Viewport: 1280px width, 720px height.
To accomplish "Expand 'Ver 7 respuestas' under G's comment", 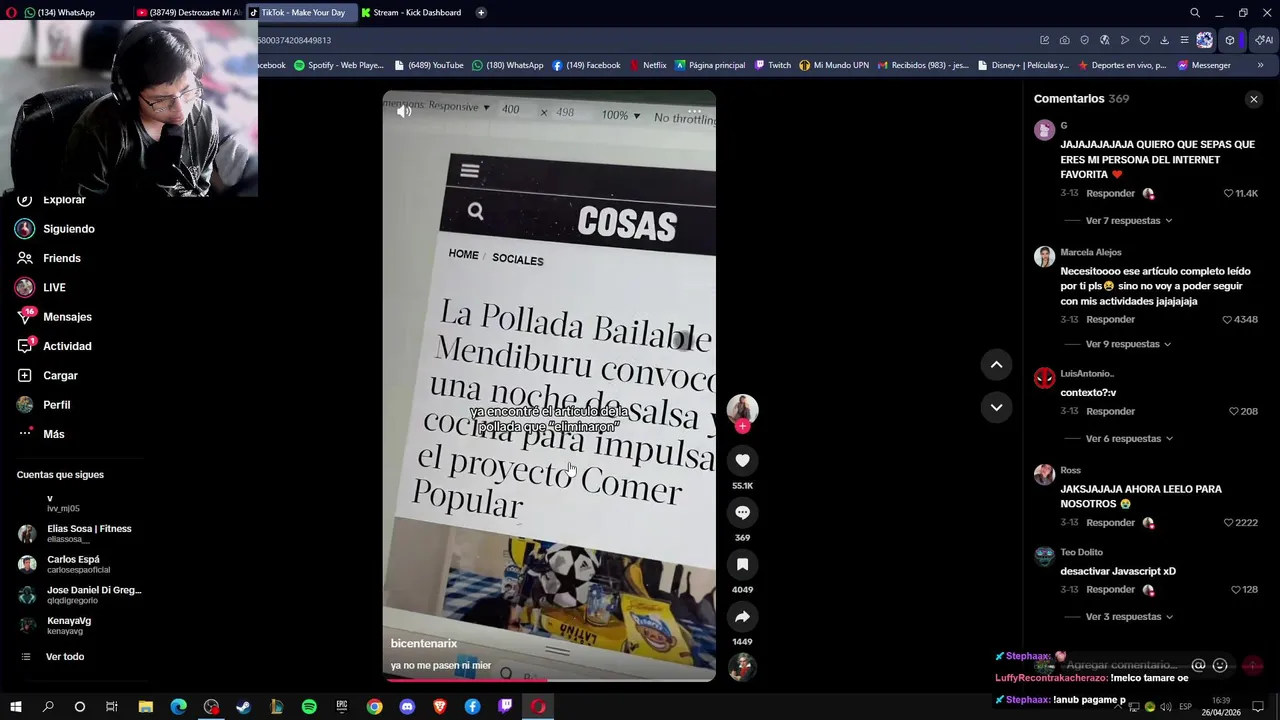I will [1128, 220].
